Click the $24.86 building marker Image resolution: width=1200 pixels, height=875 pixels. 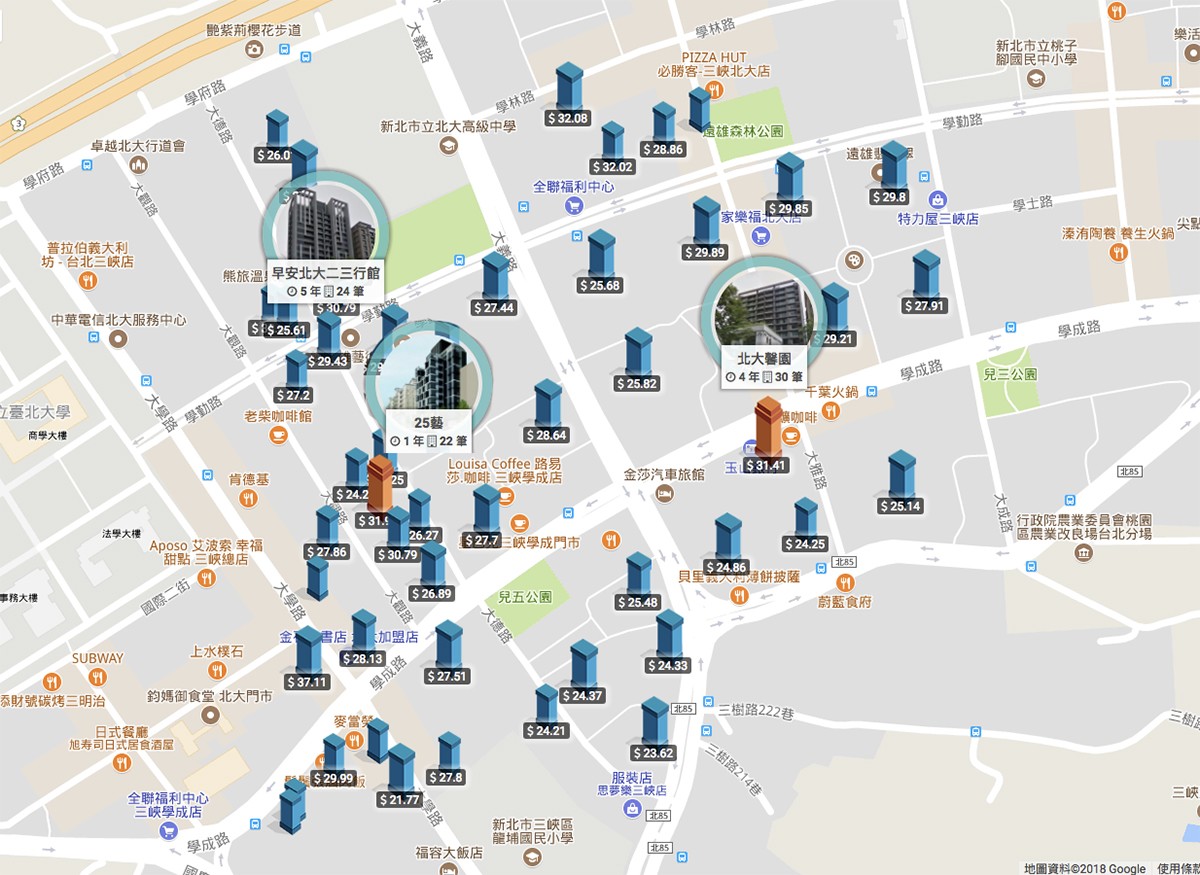pos(727,545)
